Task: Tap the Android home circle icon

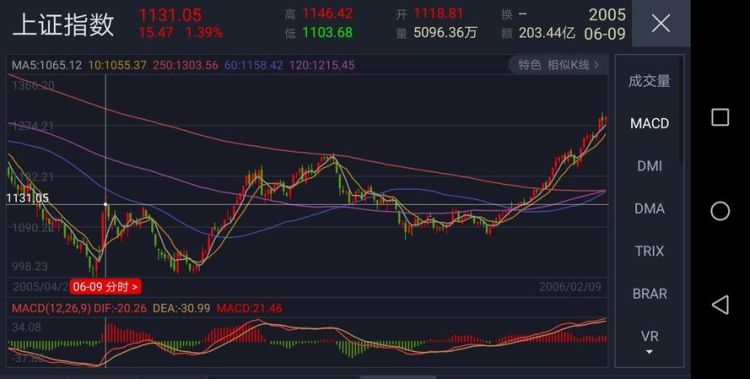Action: 720,211
